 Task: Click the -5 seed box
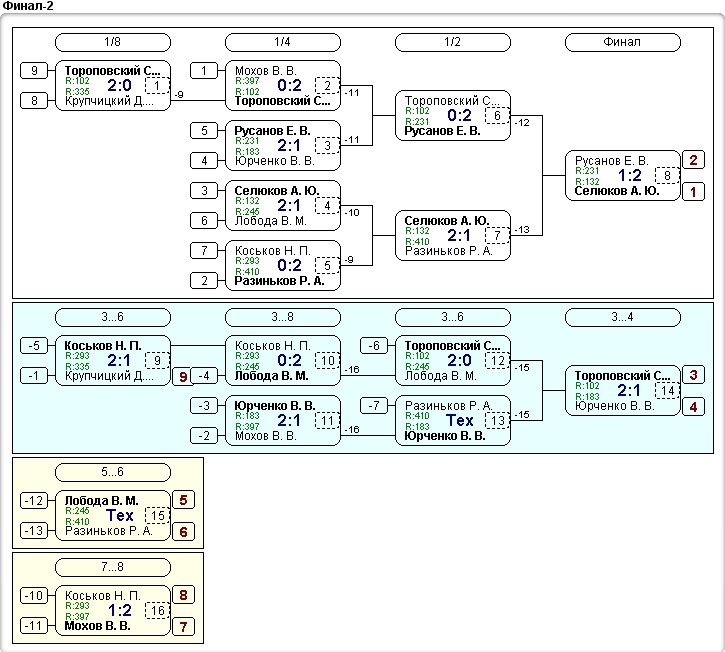click(x=34, y=346)
